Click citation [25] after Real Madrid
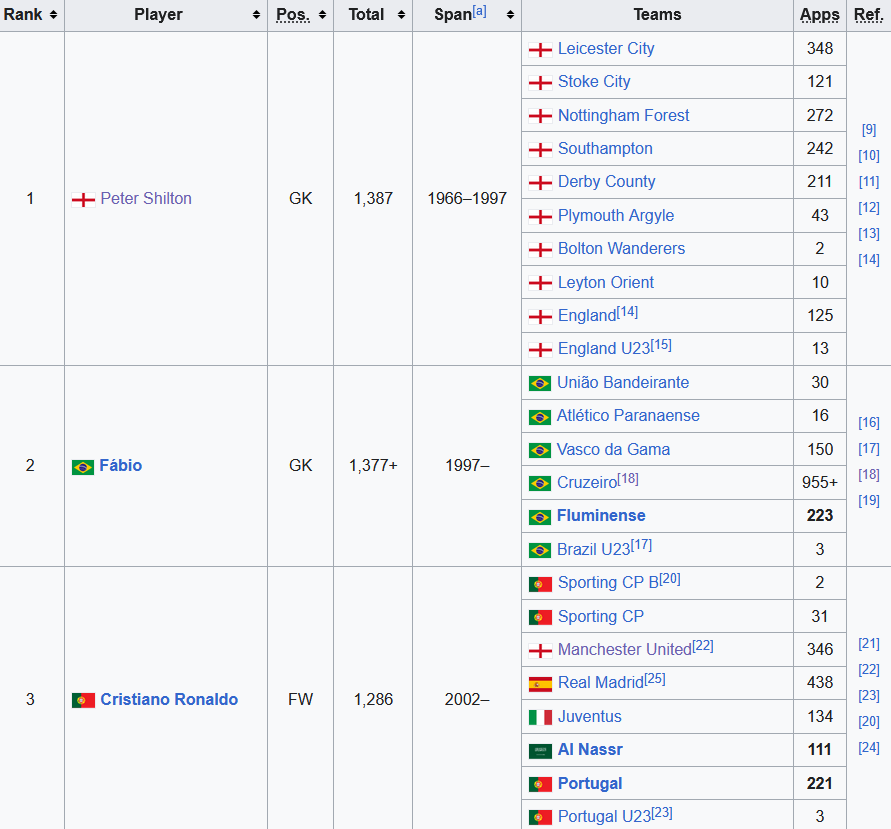Image resolution: width=891 pixels, height=829 pixels. pyautogui.click(x=655, y=679)
